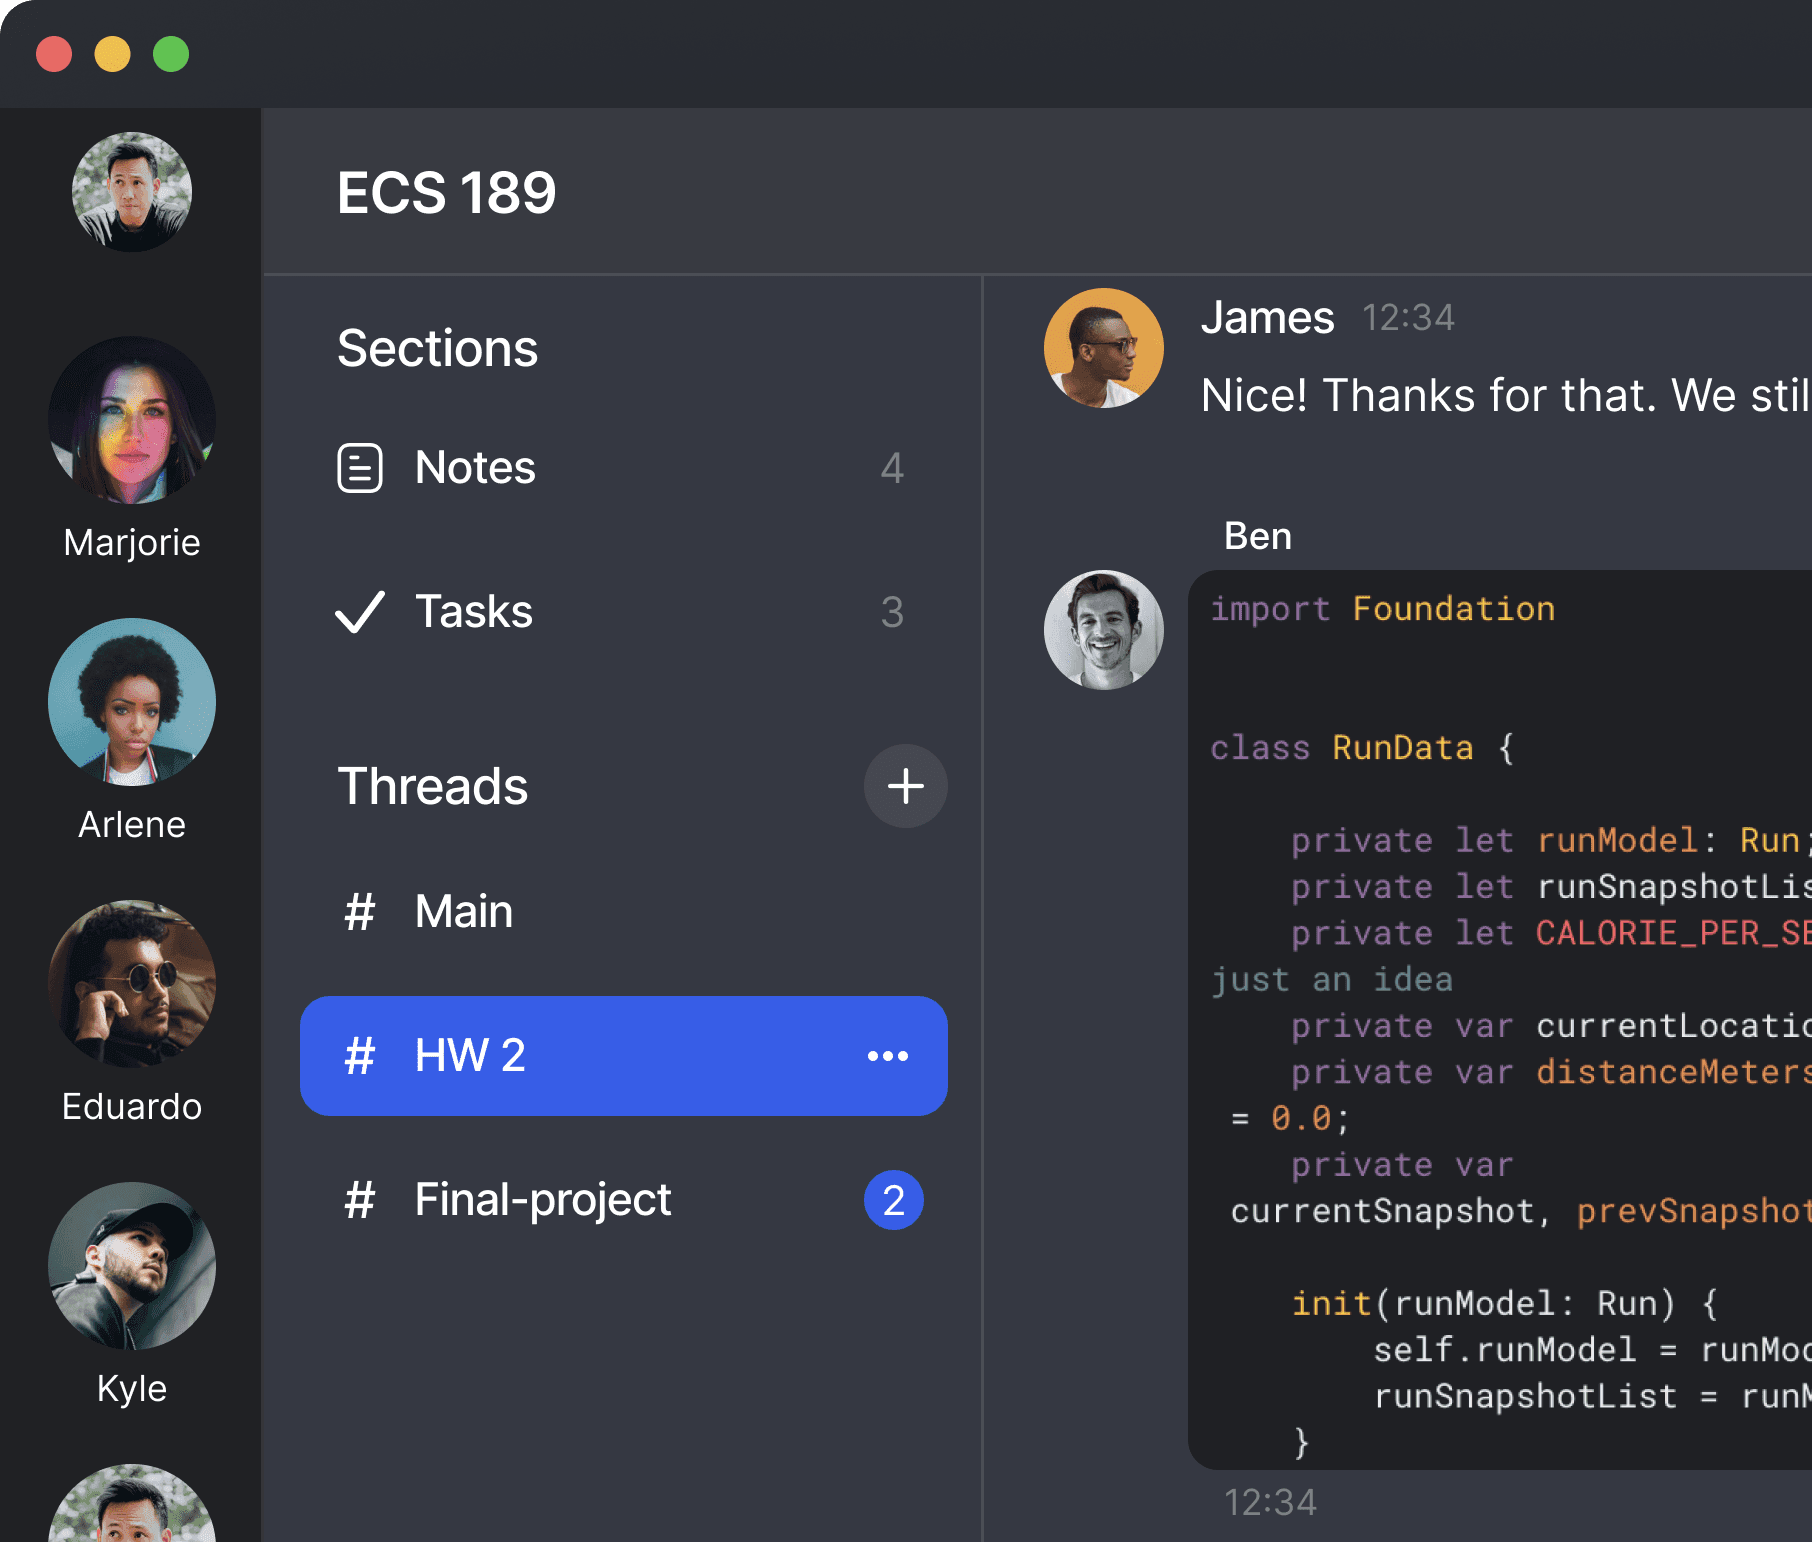Screen dimensions: 1812x1542
Task: Click the Final-project unread badge 2
Action: click(x=894, y=1200)
